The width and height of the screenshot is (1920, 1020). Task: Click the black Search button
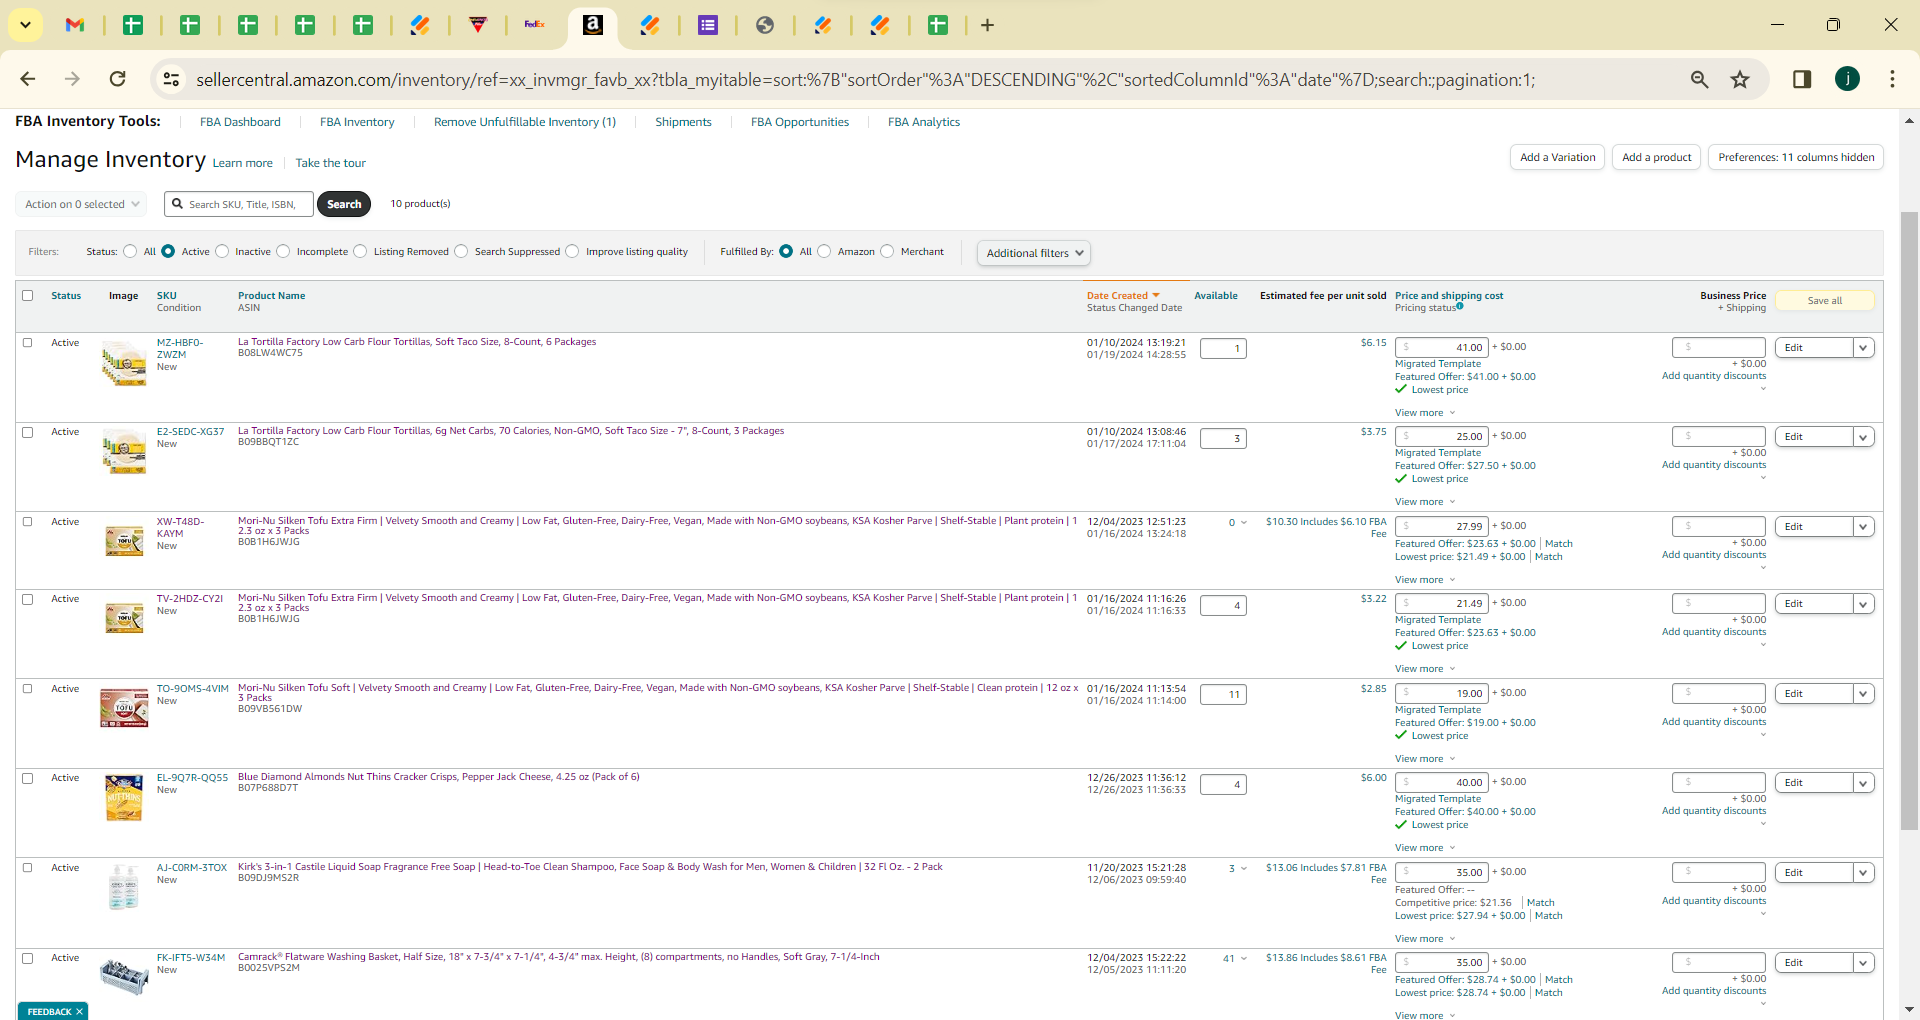344,204
